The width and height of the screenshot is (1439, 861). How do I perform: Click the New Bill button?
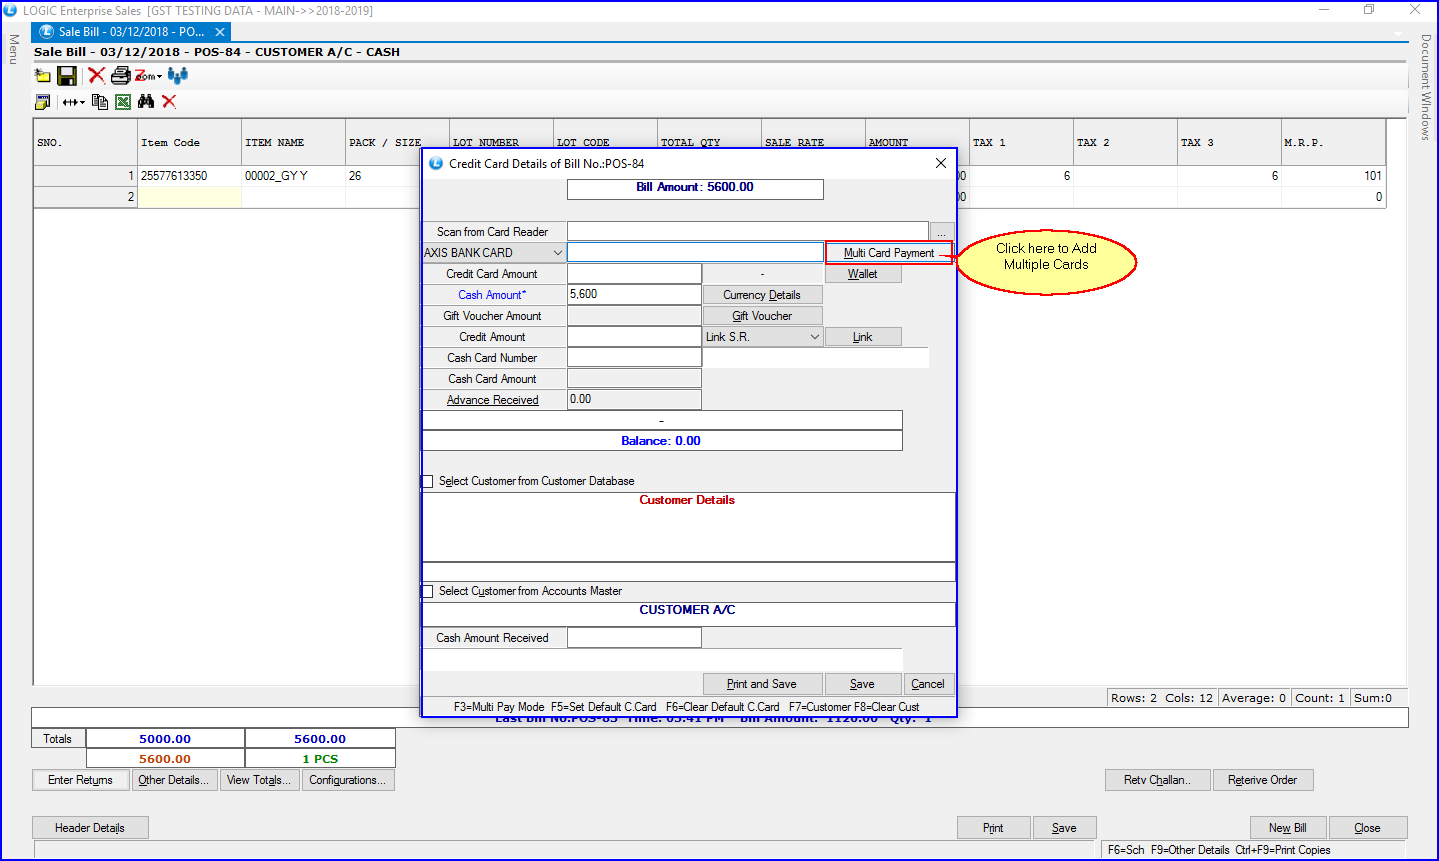pyautogui.click(x=1288, y=828)
